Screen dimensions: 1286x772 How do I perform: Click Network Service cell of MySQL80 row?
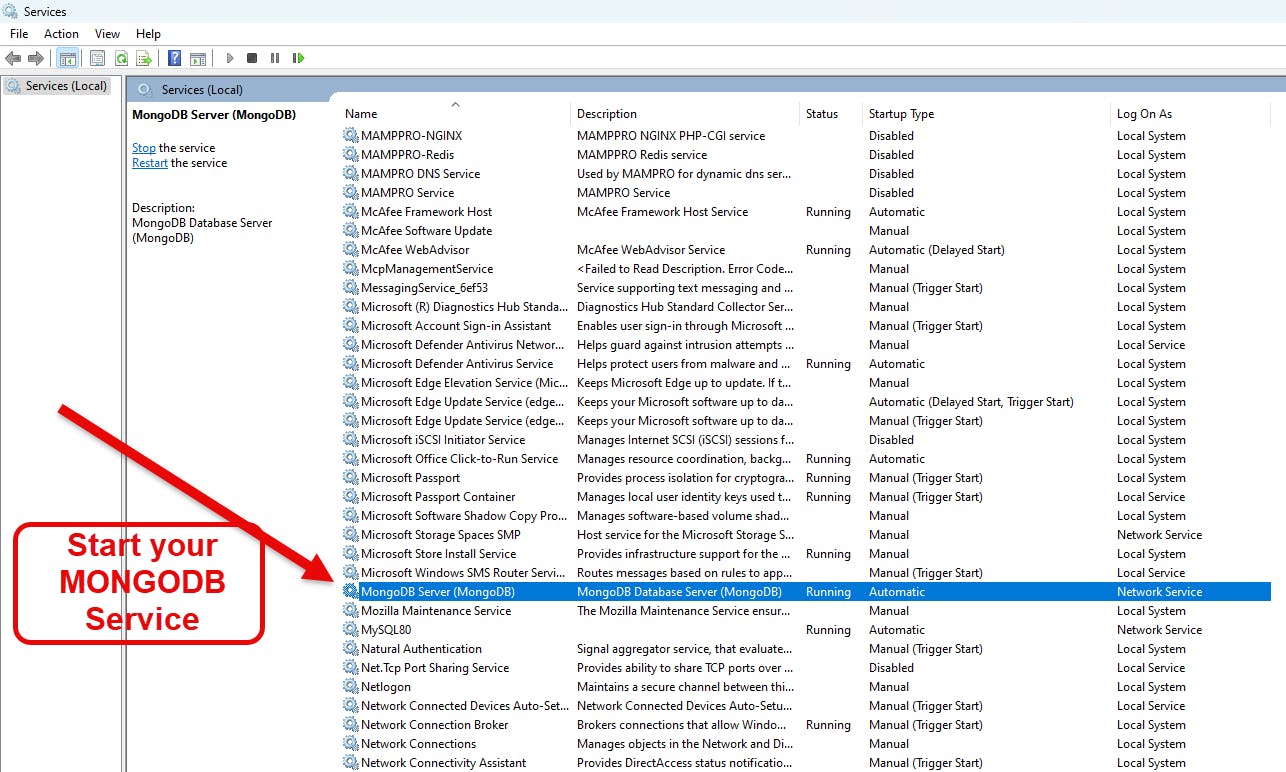1160,630
